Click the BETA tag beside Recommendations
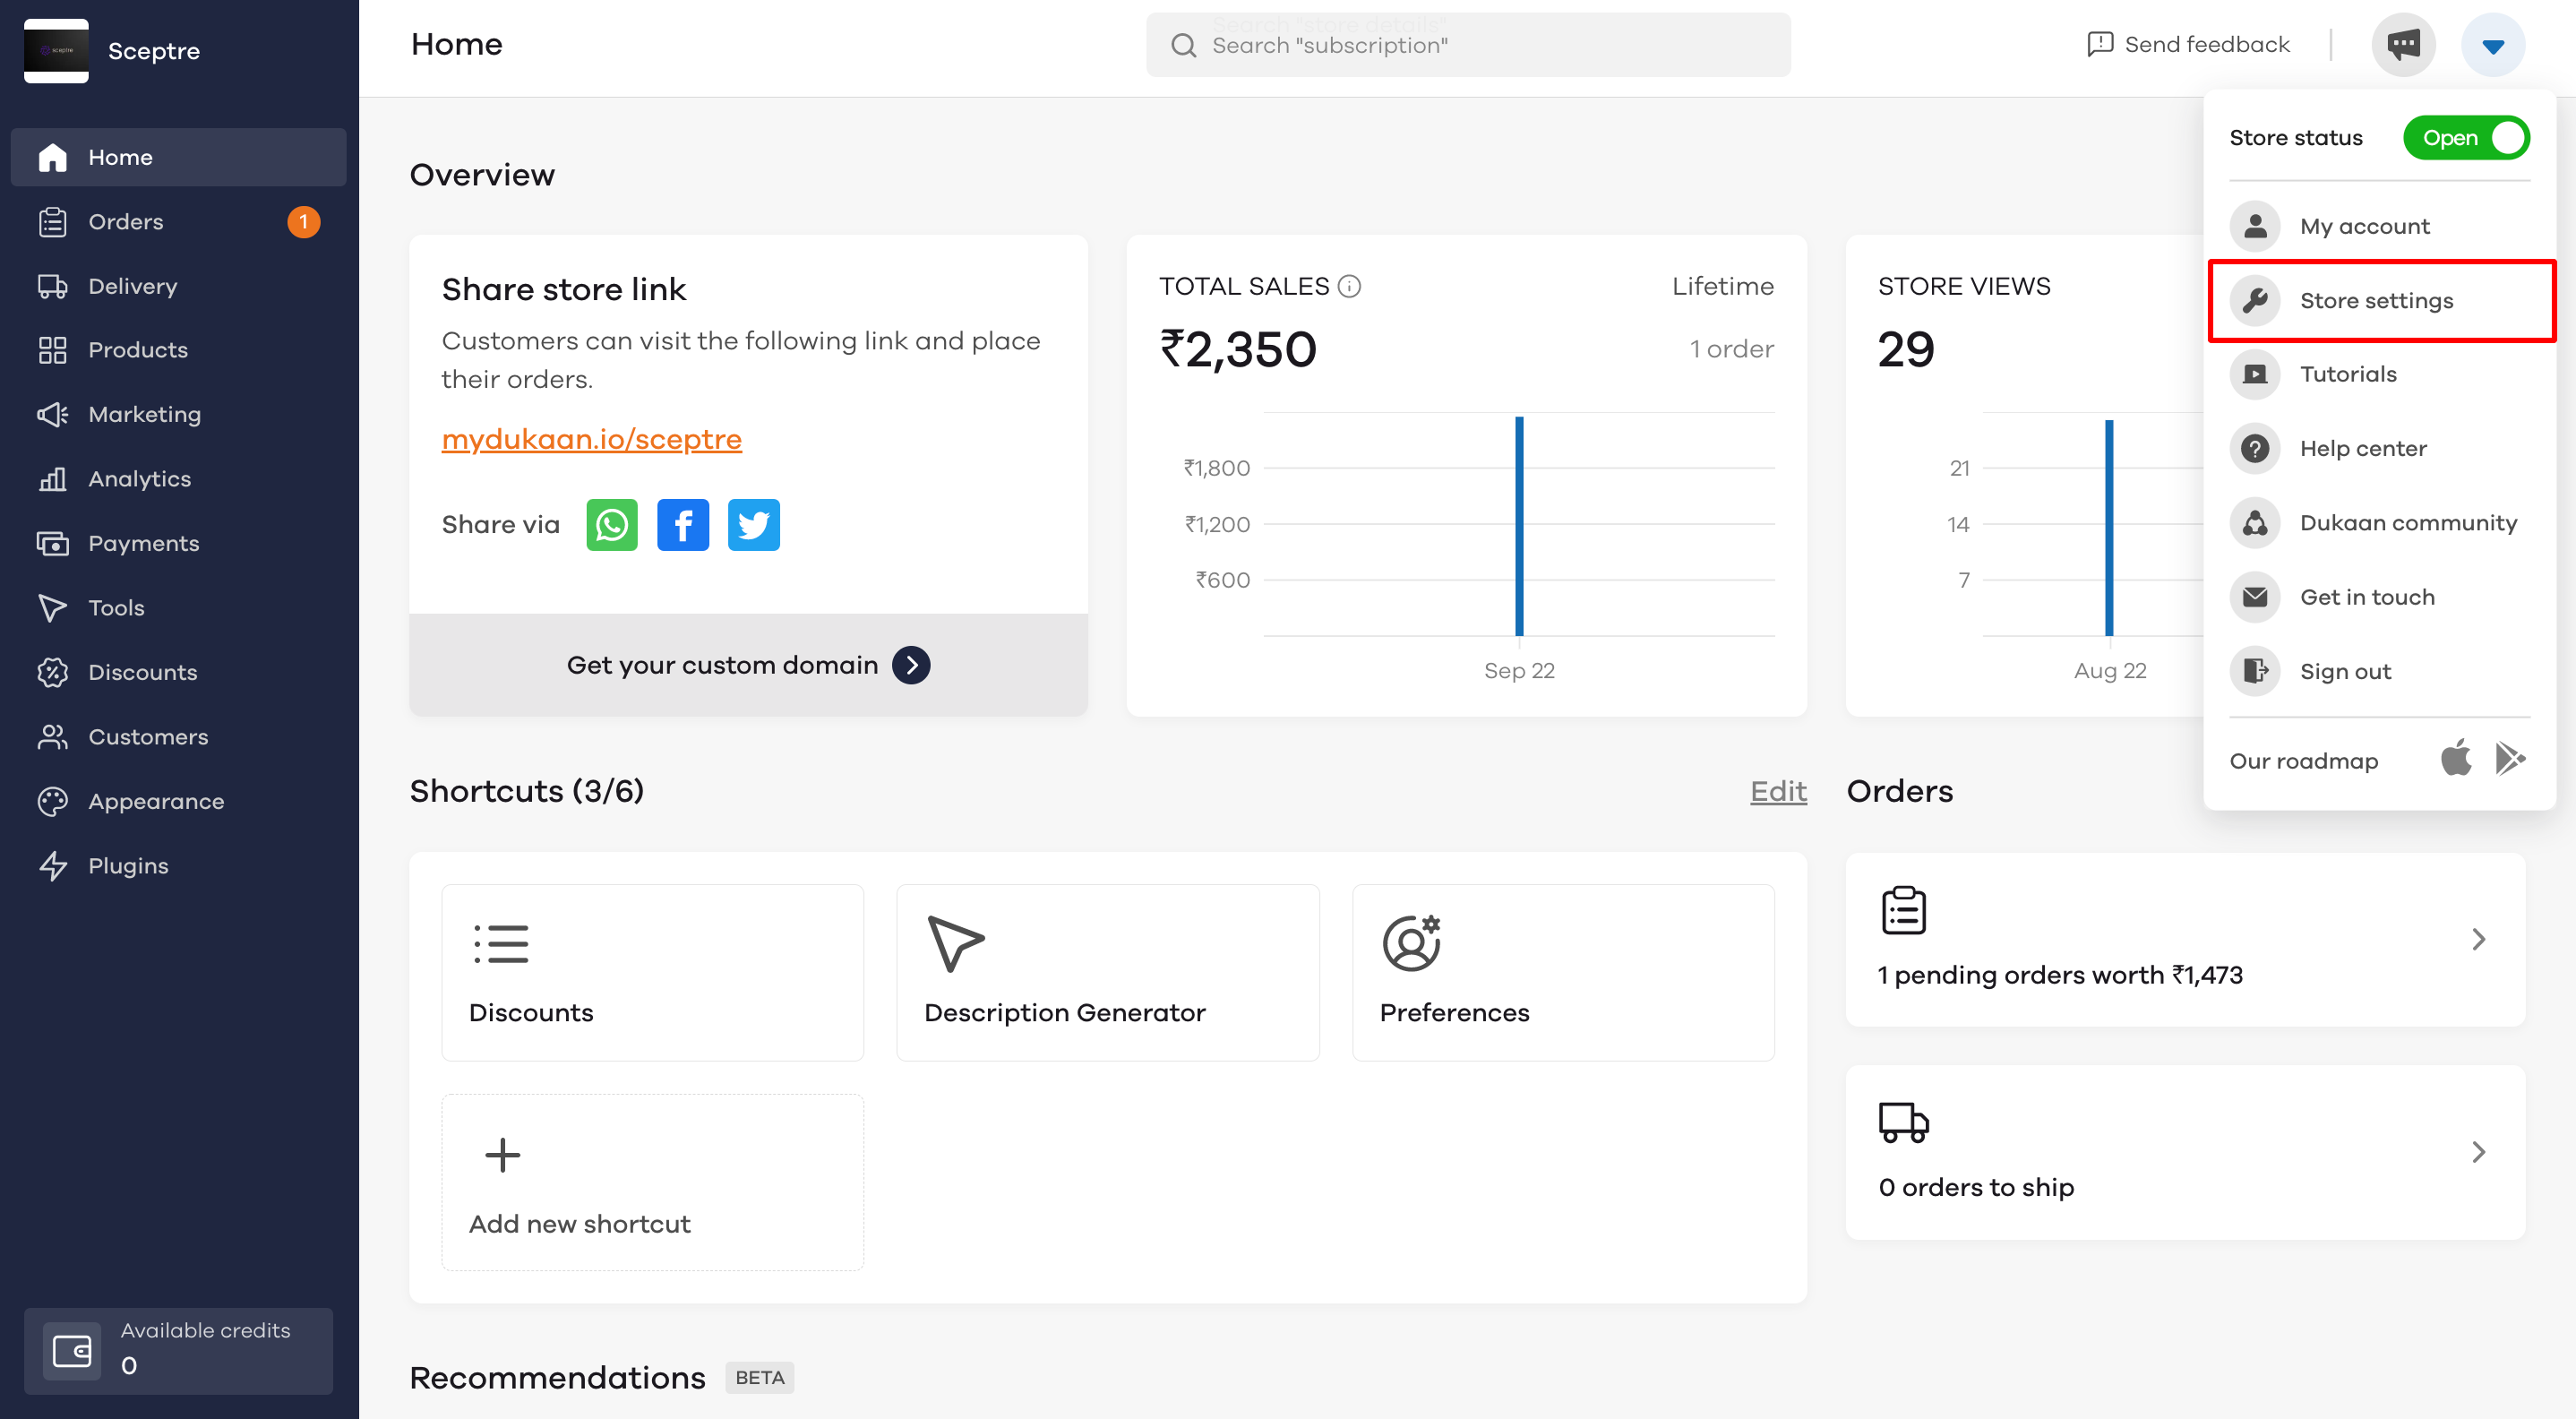The height and width of the screenshot is (1419, 2576). click(759, 1378)
